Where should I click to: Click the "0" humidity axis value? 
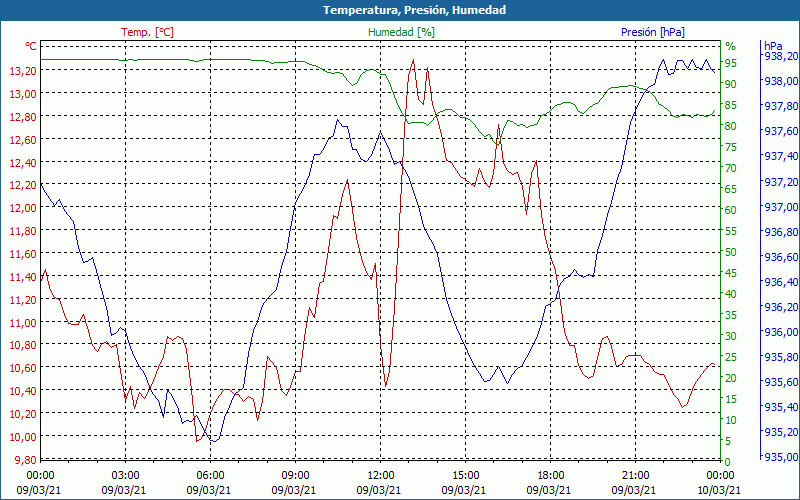click(x=728, y=462)
